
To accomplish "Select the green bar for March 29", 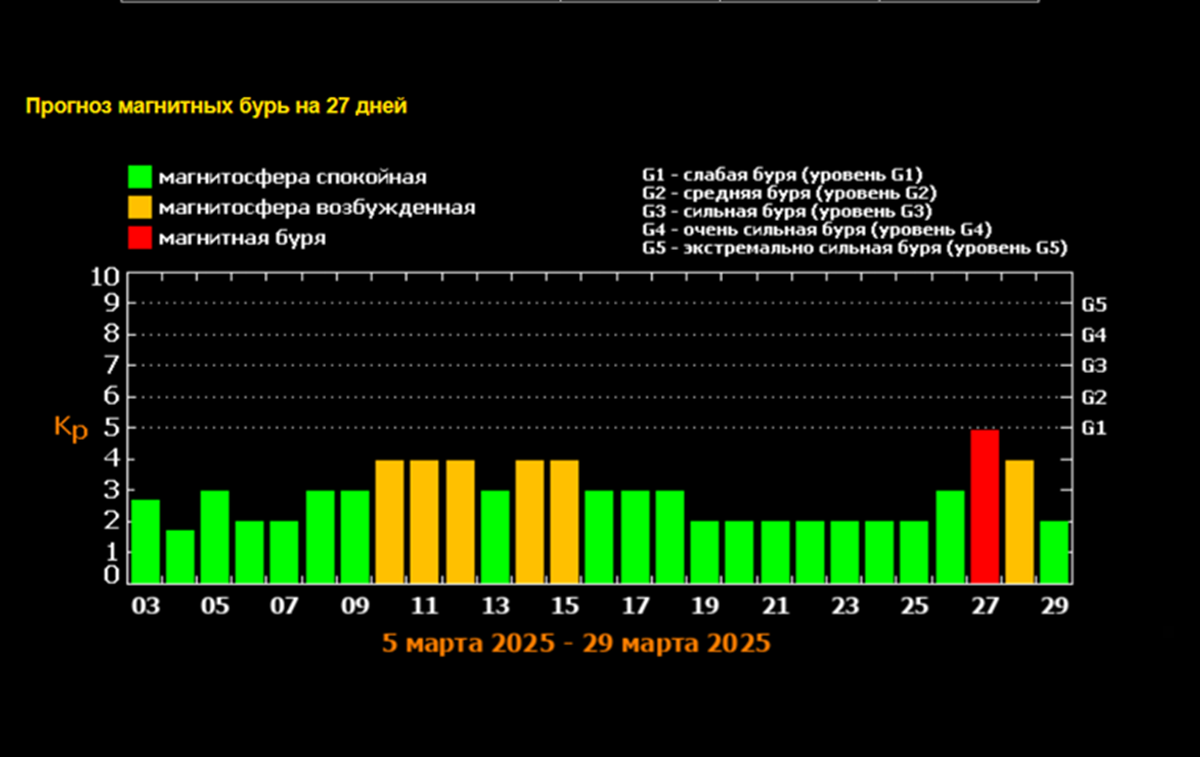I will tap(1054, 551).
